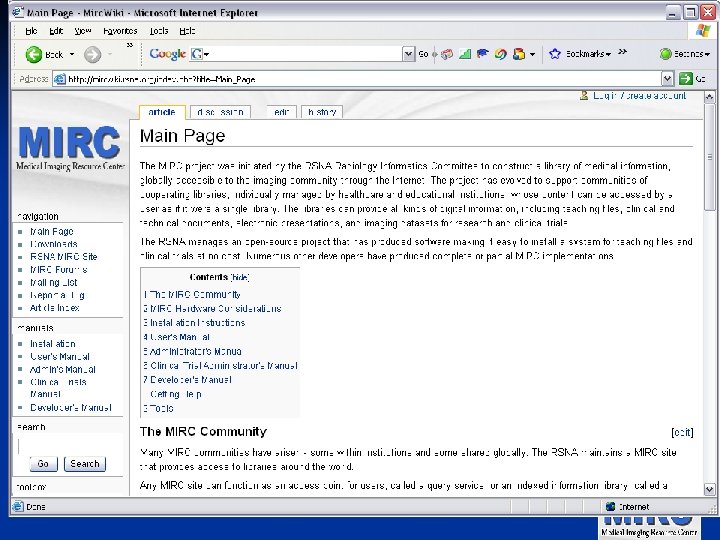Open dropdown arrow beside multicolored icon
The height and width of the screenshot is (540, 720).
(532, 54)
